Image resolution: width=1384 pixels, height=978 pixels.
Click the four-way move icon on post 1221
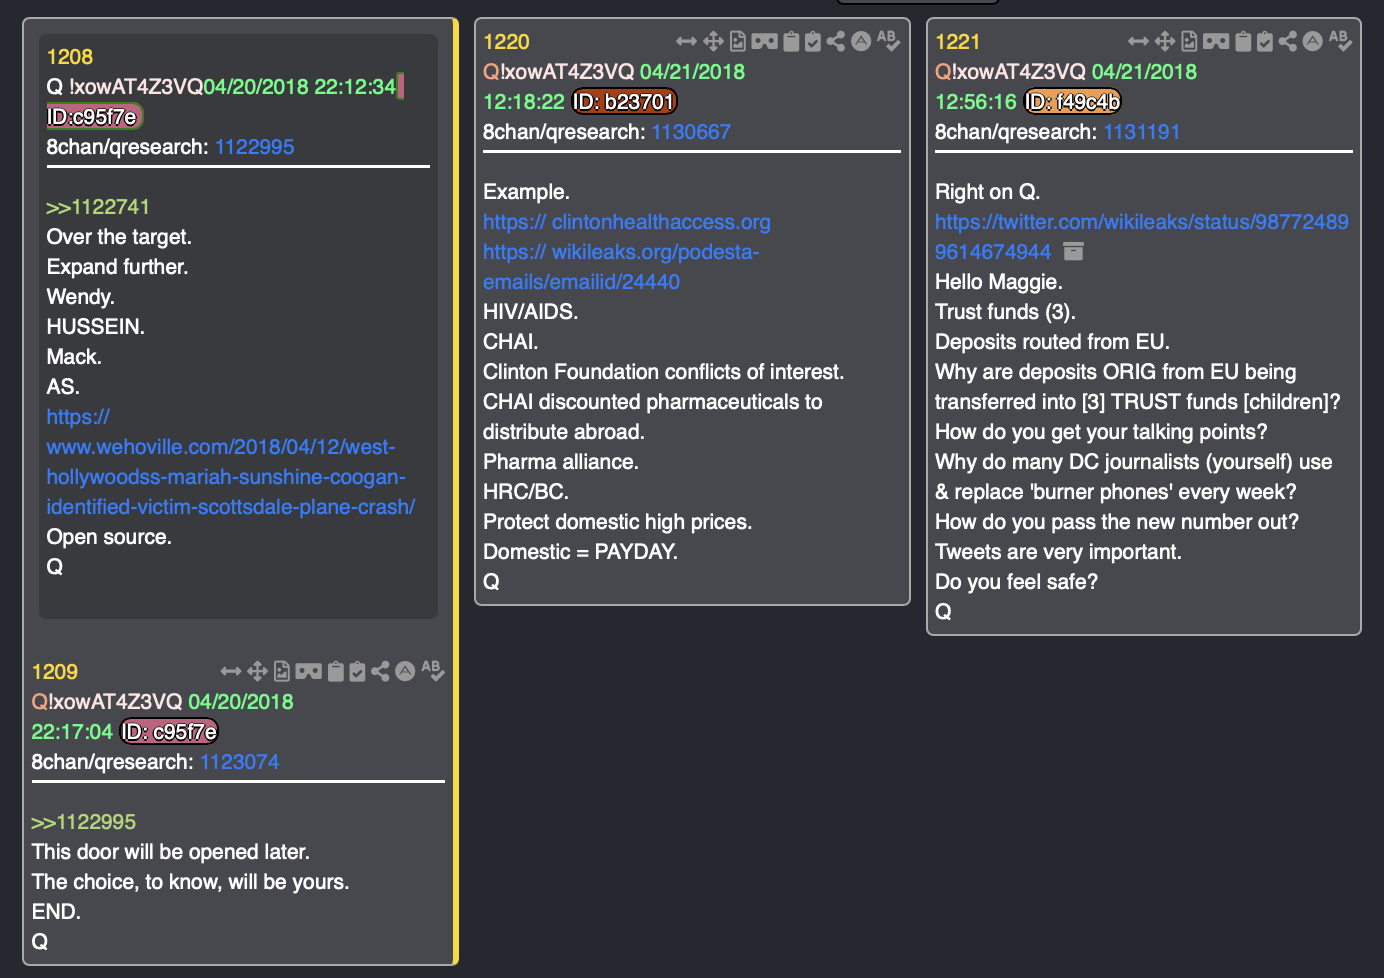(1165, 41)
